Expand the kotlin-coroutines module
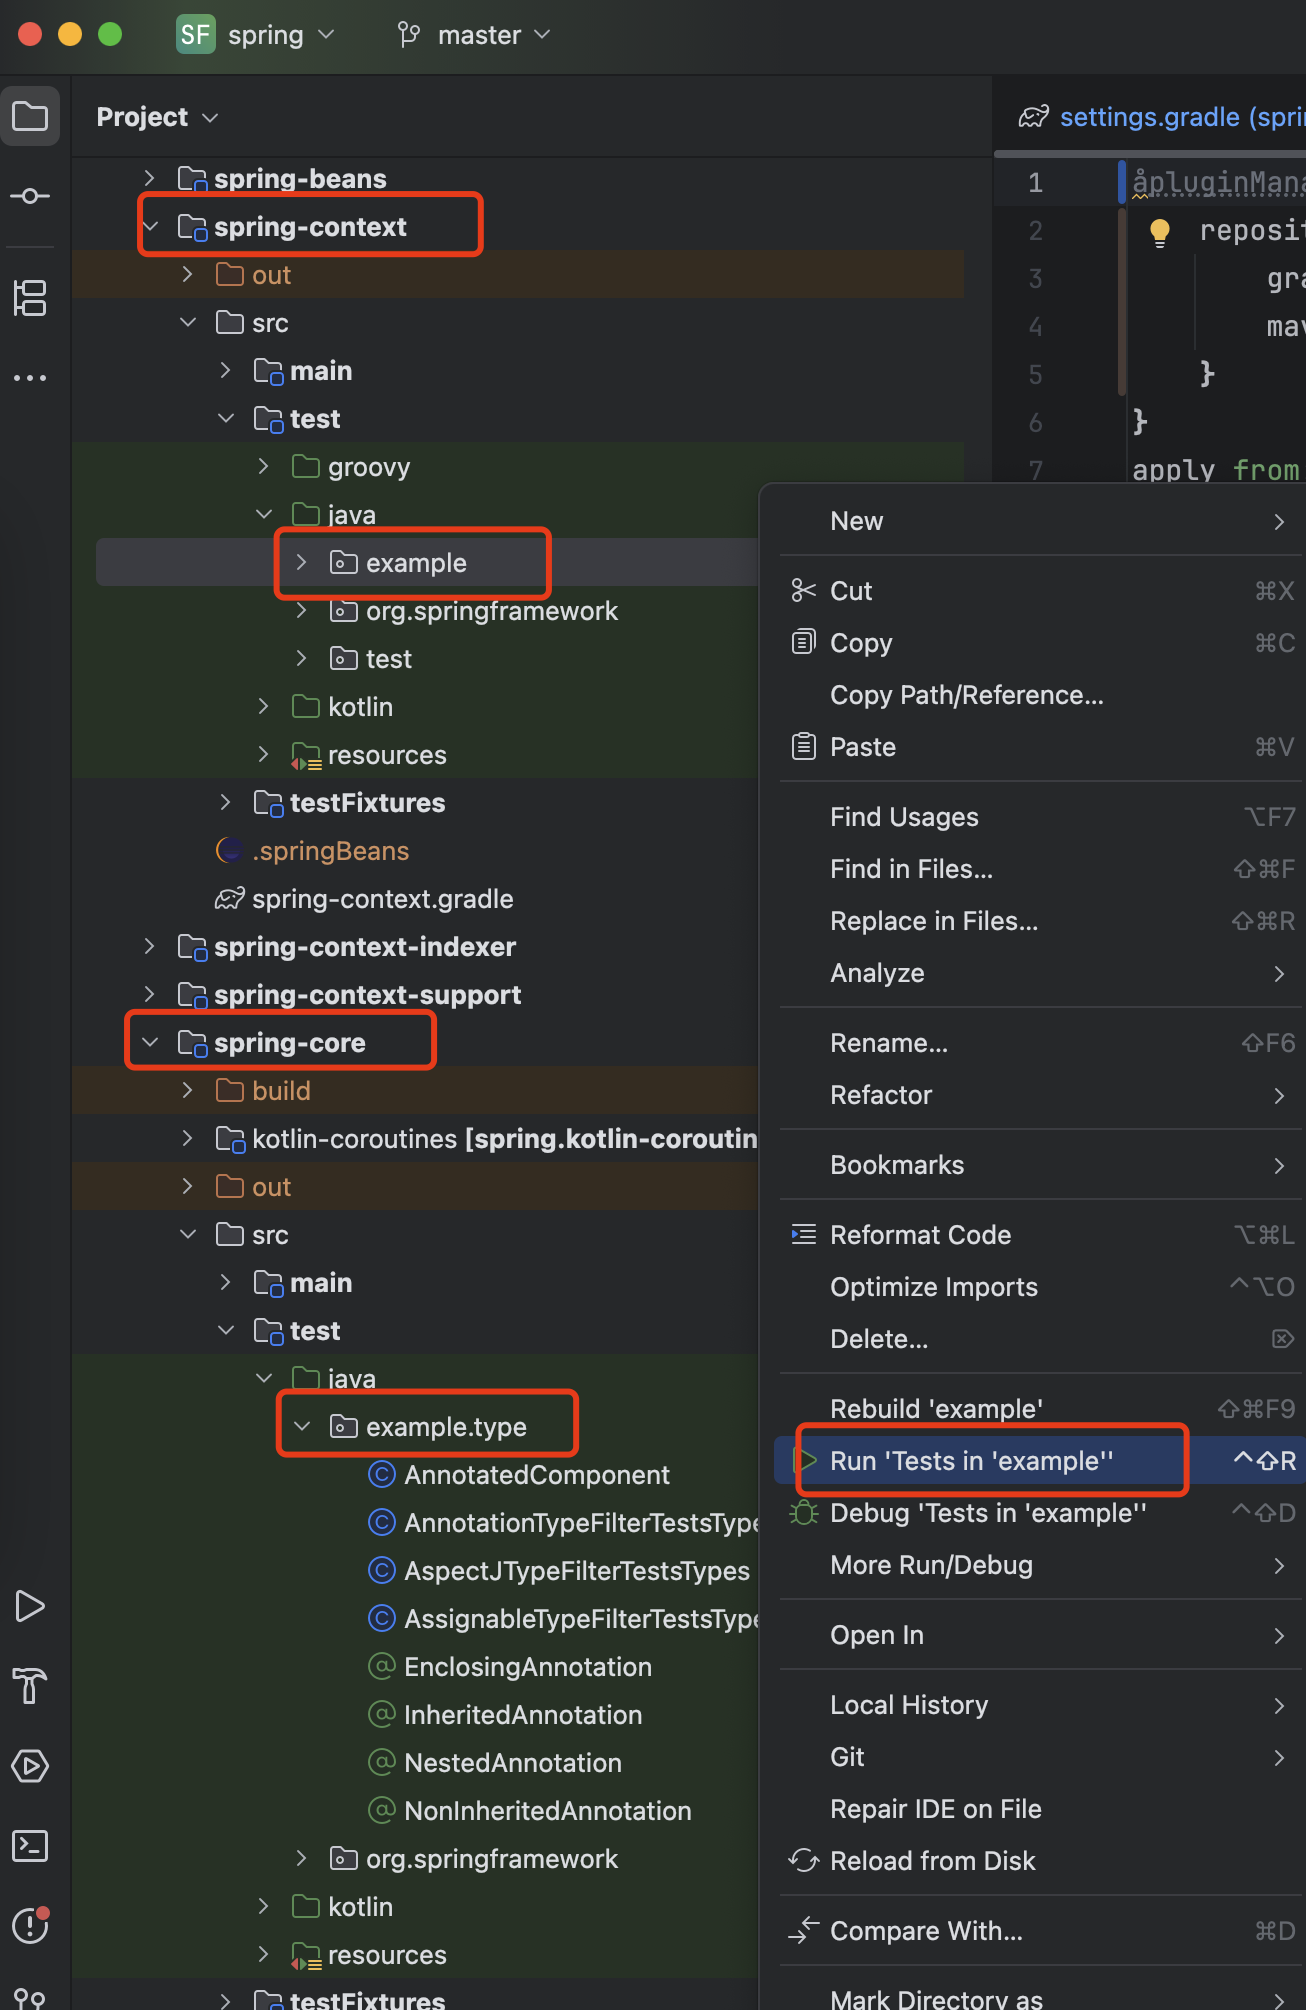 [188, 1138]
